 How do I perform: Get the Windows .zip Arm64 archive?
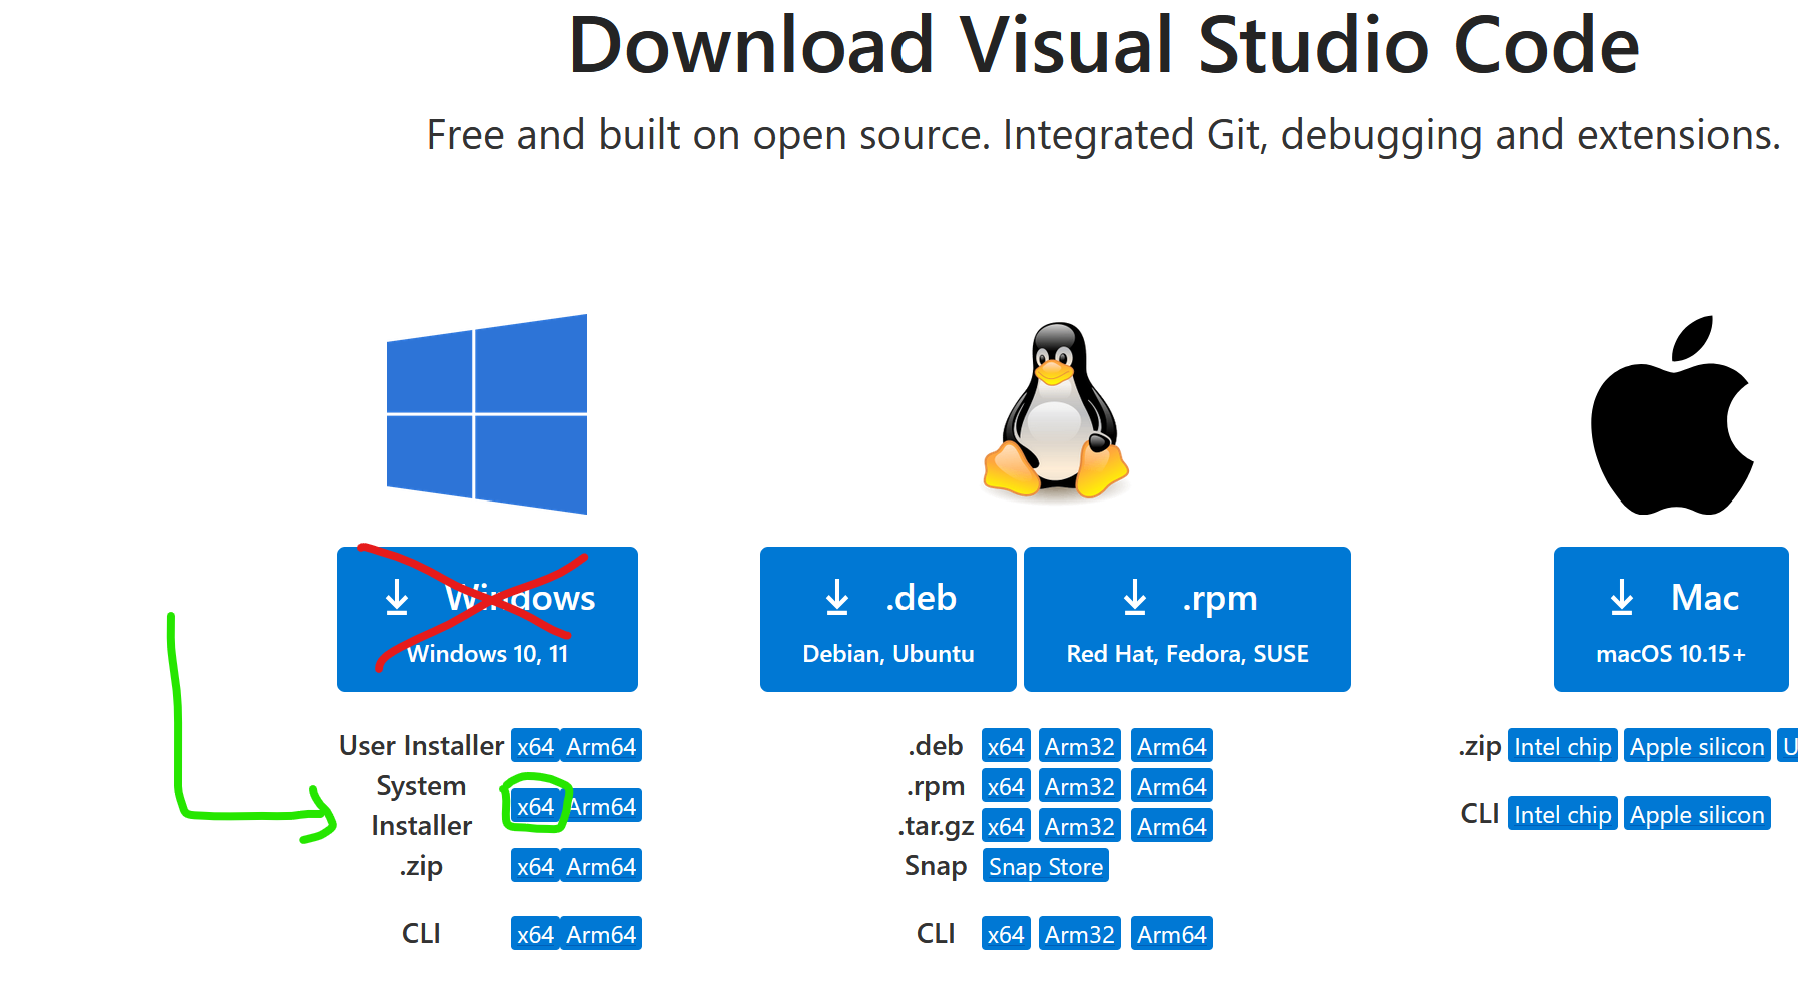(x=601, y=866)
